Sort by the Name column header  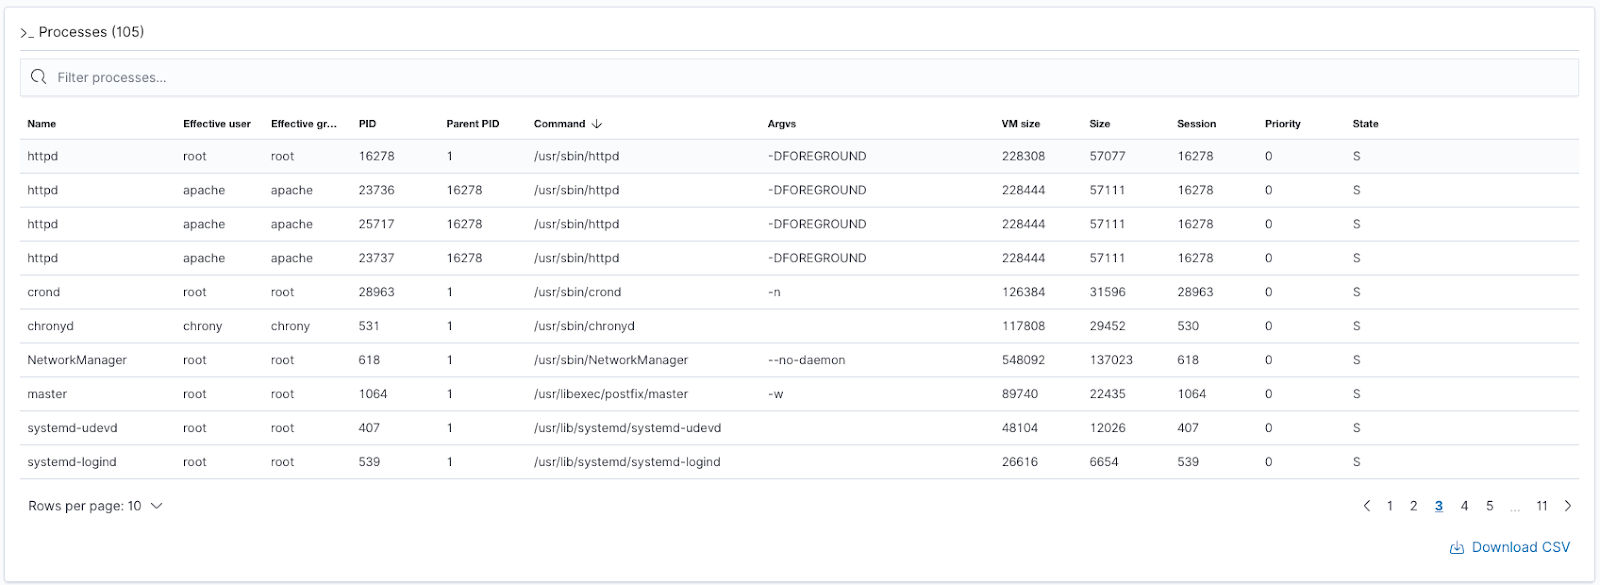click(x=42, y=124)
